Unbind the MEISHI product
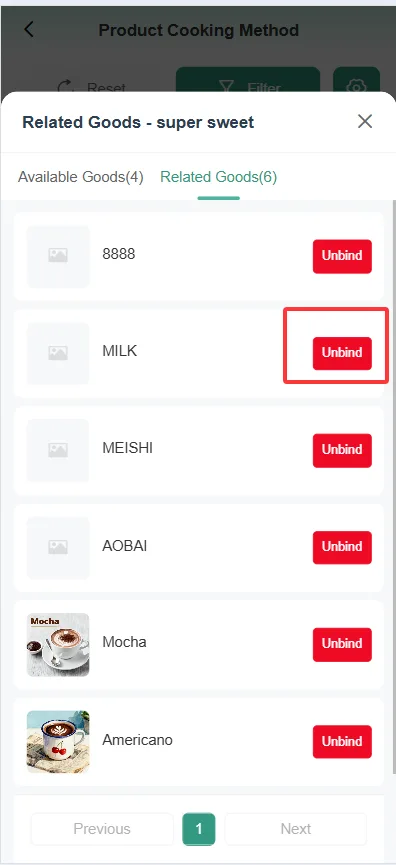The image size is (396, 865). 342,450
